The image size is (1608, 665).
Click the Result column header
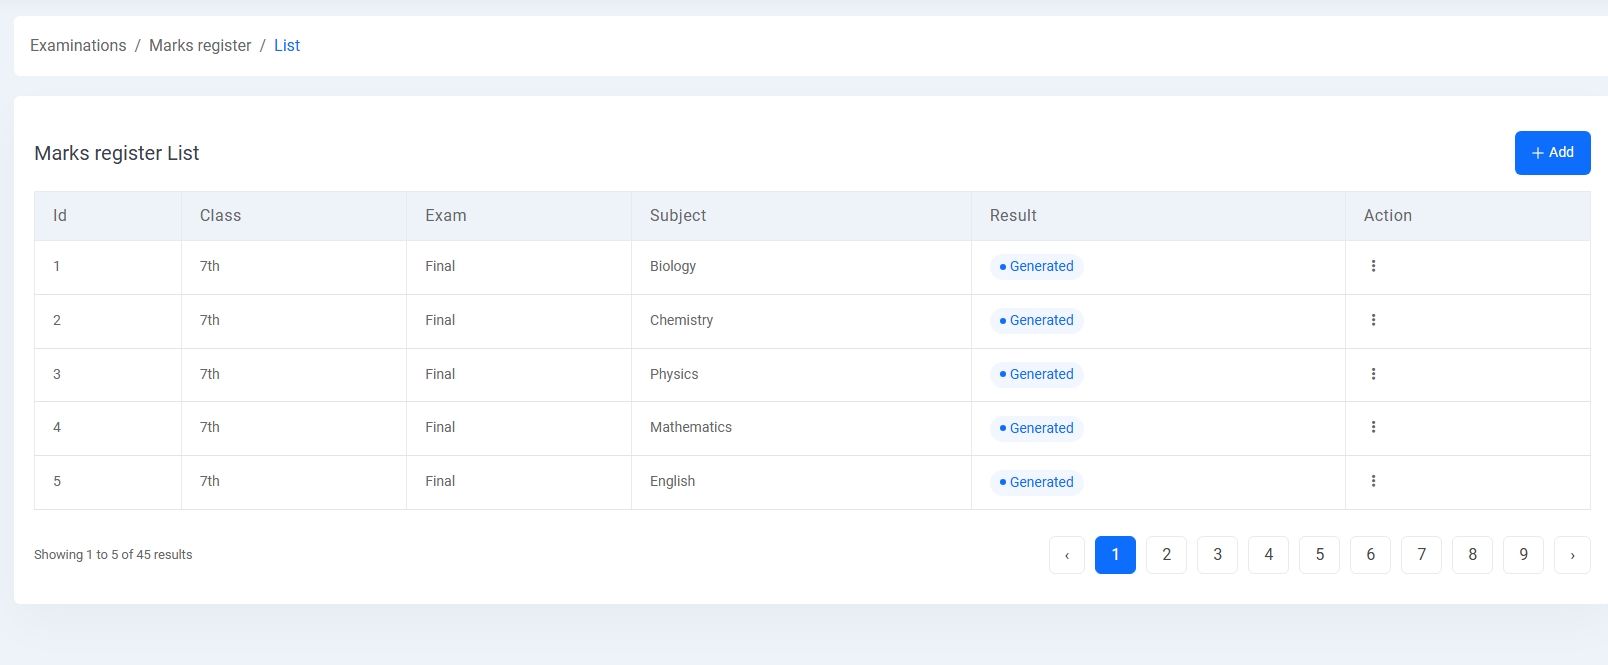[x=1013, y=216]
